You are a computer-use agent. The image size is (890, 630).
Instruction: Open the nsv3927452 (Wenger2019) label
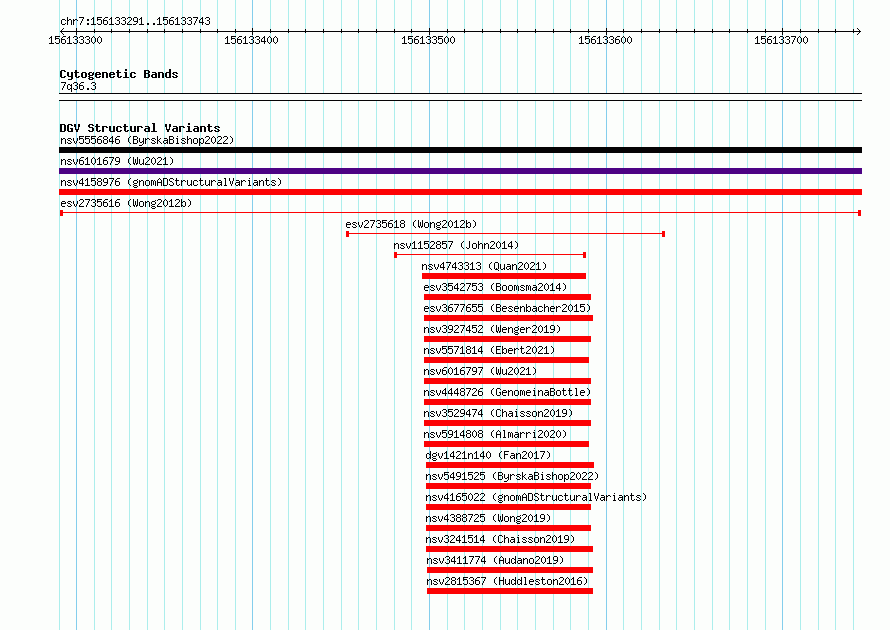[492, 329]
